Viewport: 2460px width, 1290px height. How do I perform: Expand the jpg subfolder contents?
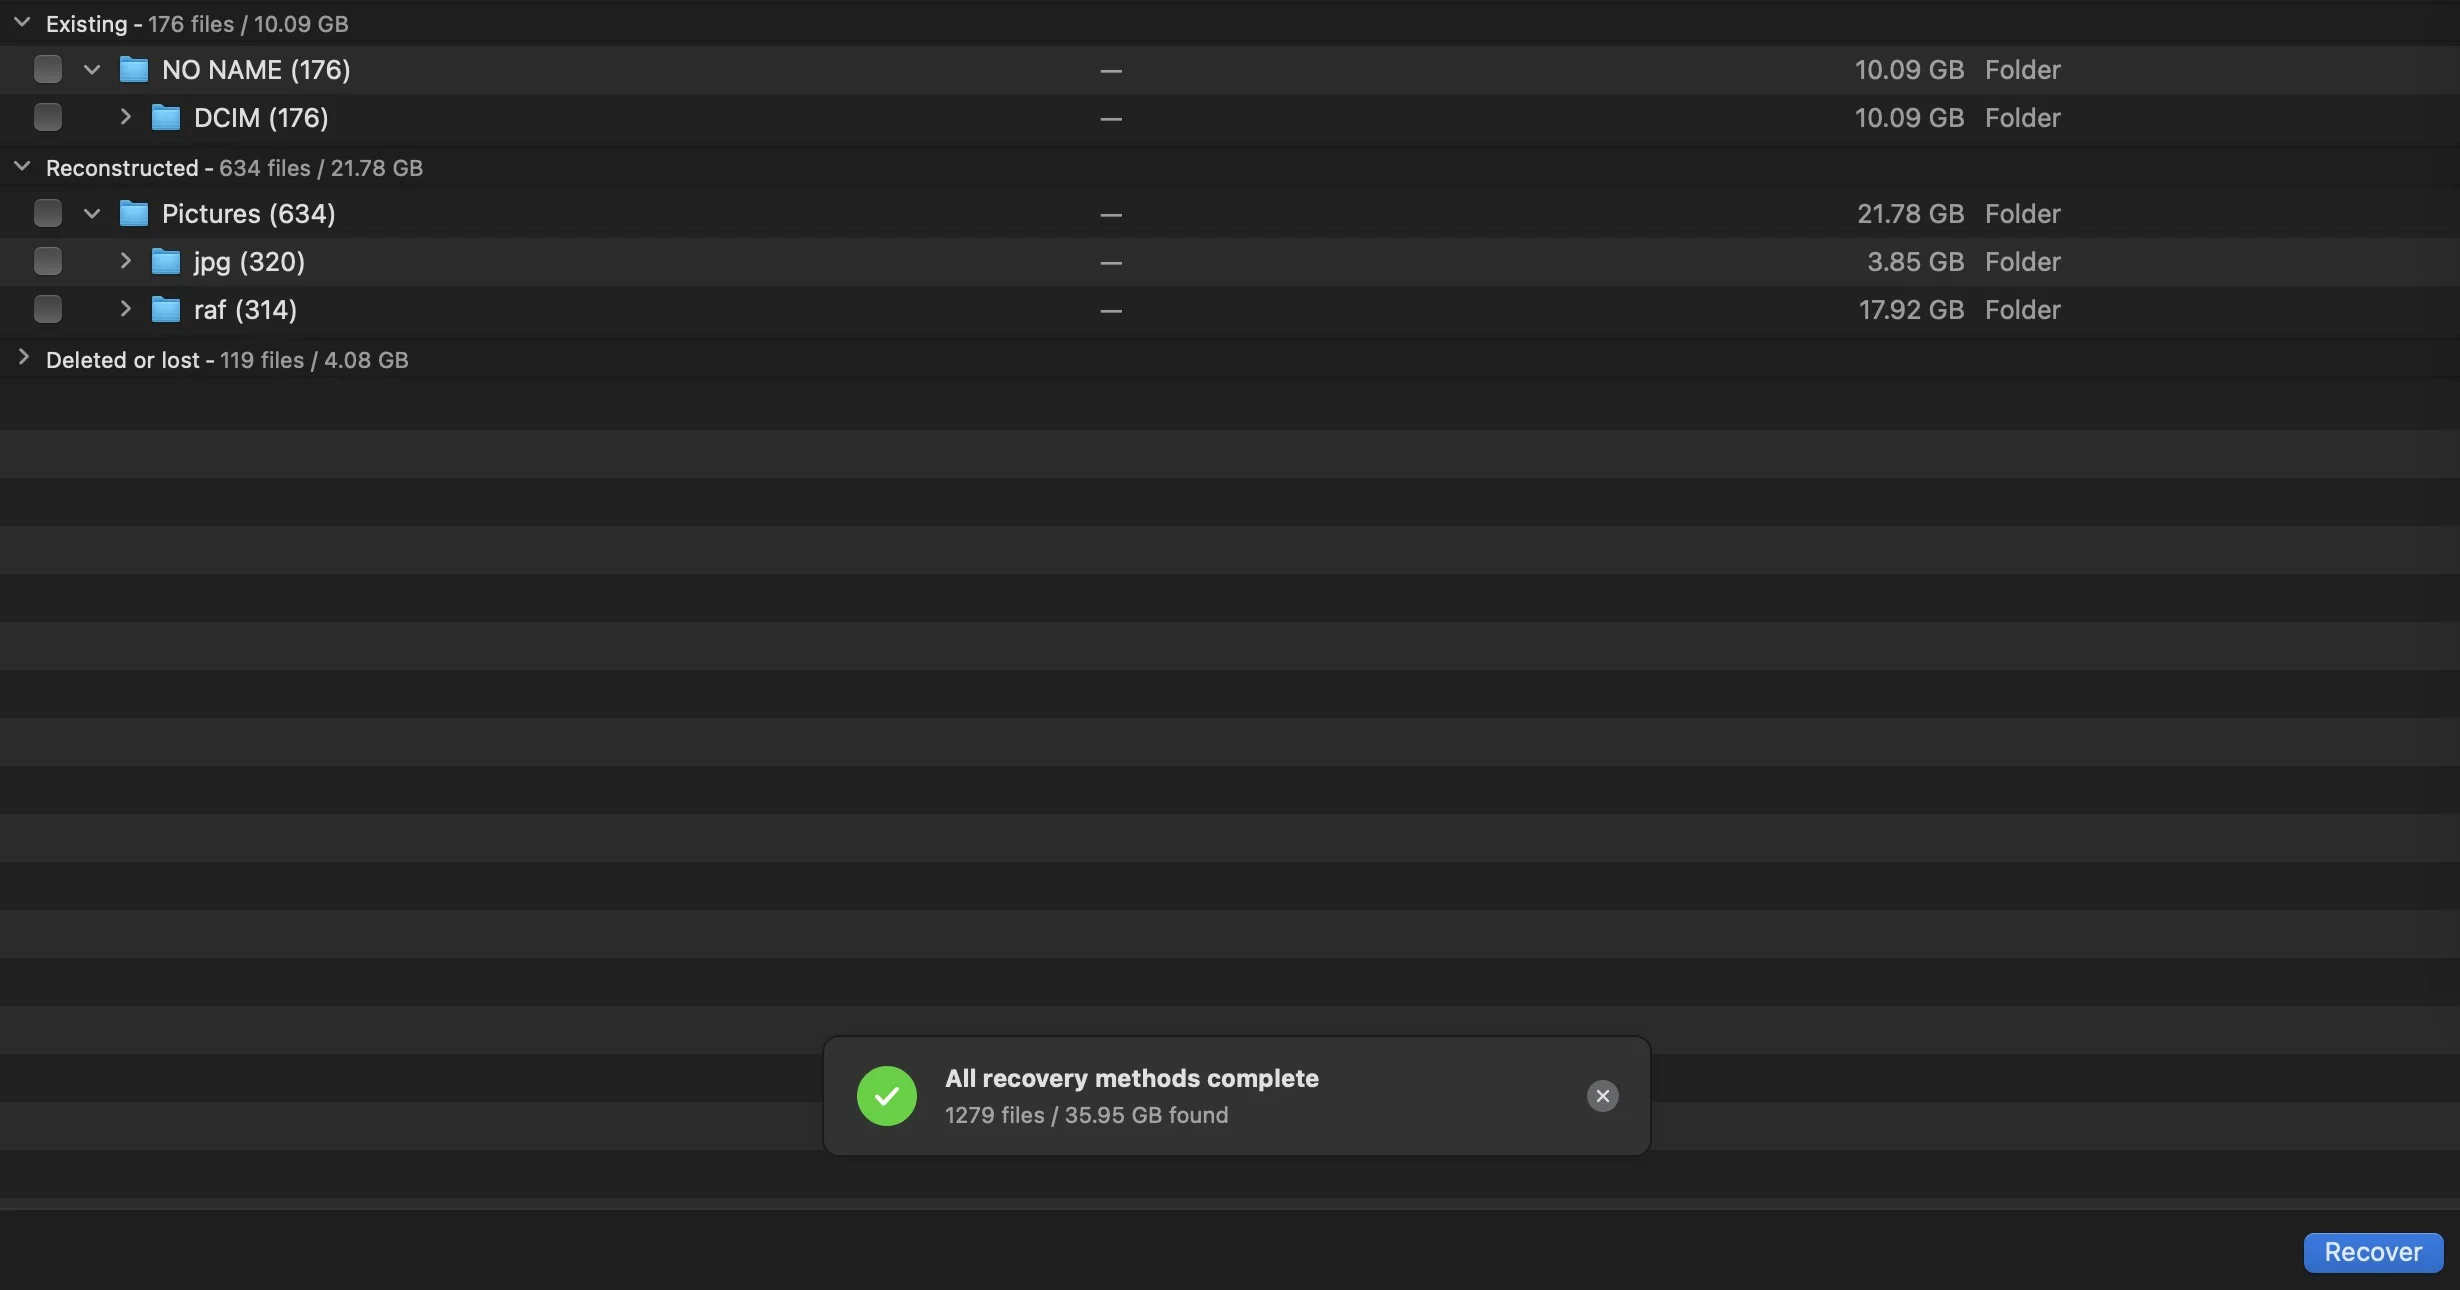(124, 260)
